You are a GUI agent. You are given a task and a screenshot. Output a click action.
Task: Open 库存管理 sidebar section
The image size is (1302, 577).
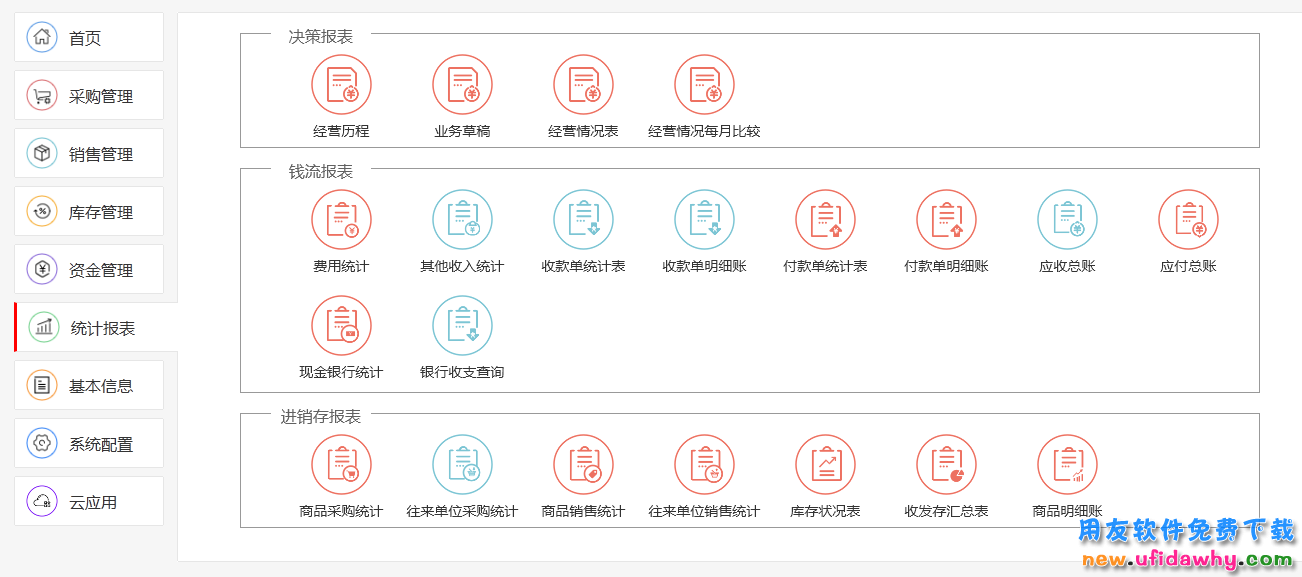89,212
